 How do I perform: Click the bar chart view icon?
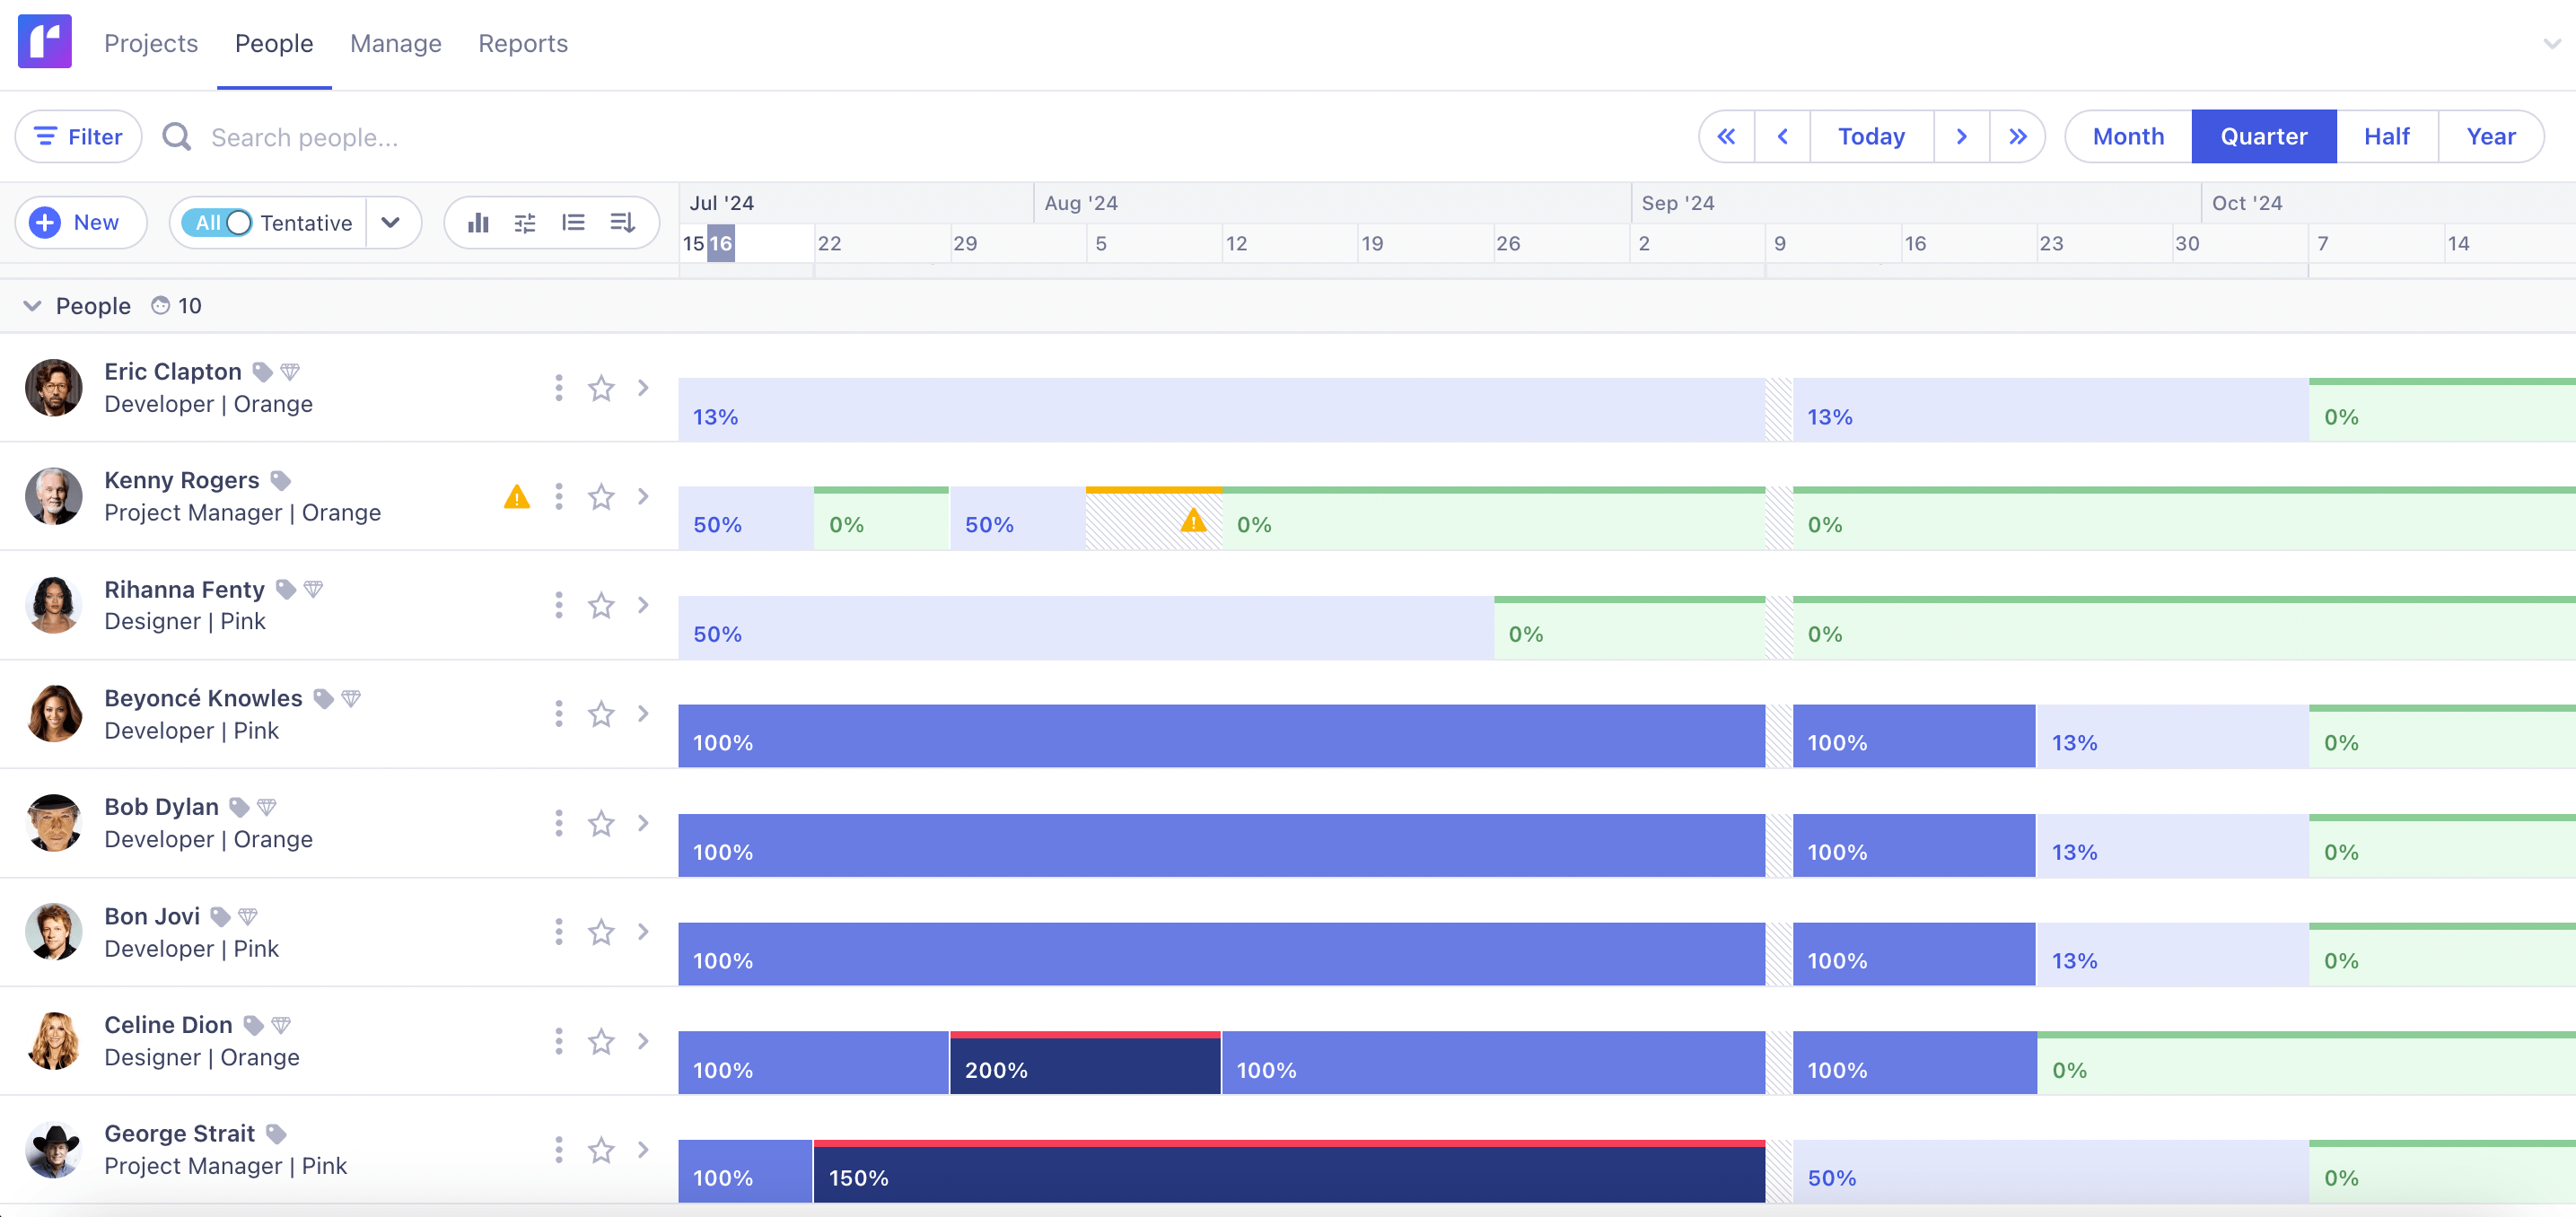click(x=478, y=222)
